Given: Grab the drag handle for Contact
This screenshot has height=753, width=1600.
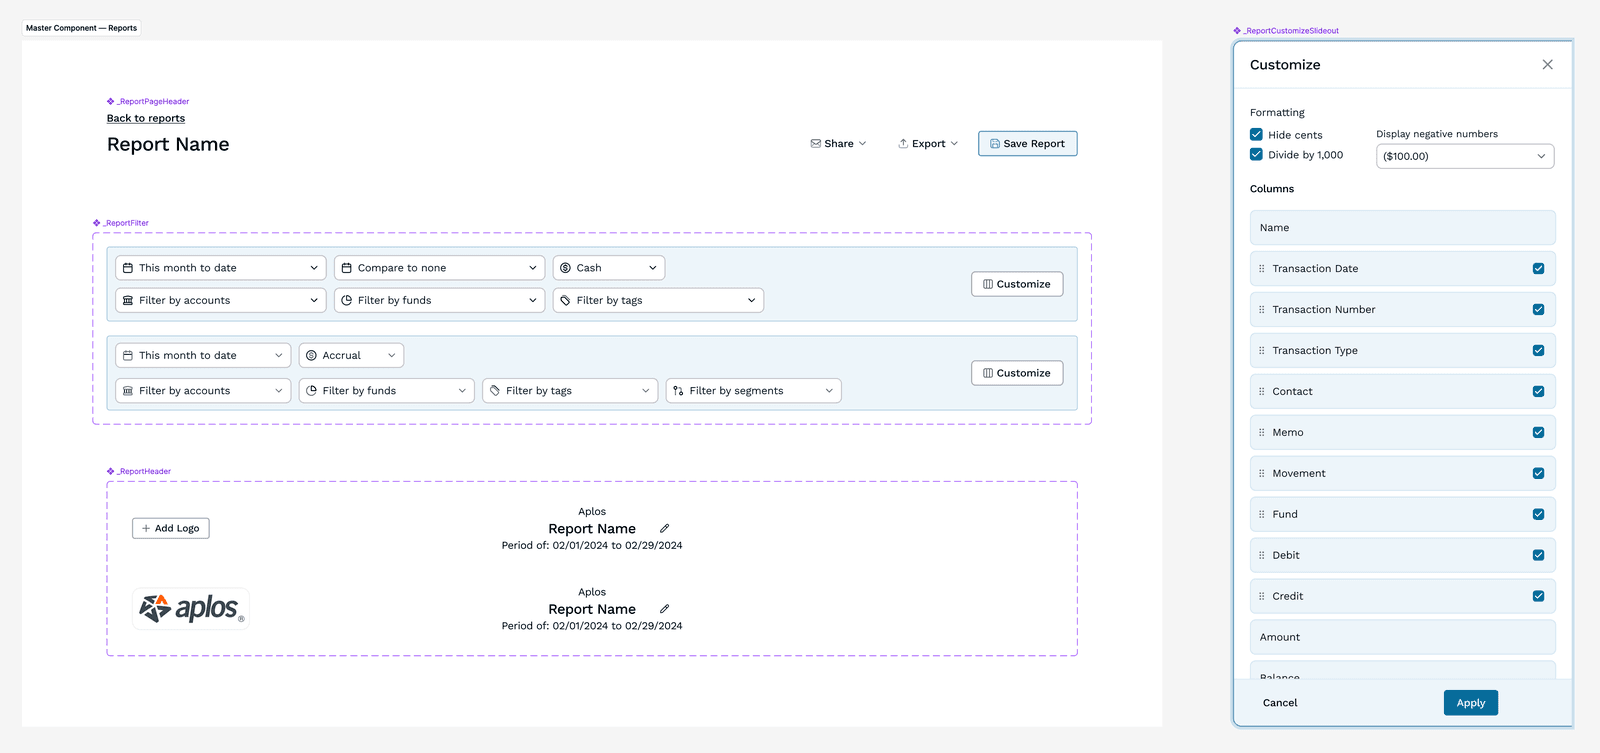Looking at the screenshot, I should click(x=1261, y=392).
